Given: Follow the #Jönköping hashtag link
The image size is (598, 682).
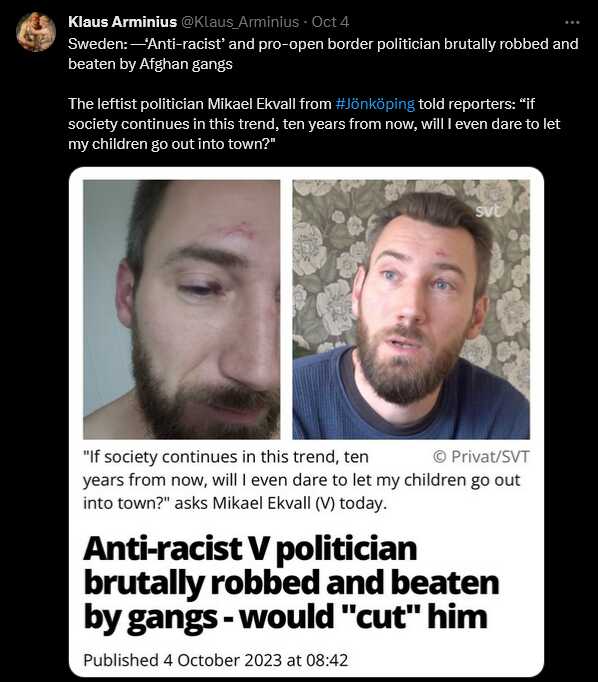Looking at the screenshot, I should click(x=375, y=104).
